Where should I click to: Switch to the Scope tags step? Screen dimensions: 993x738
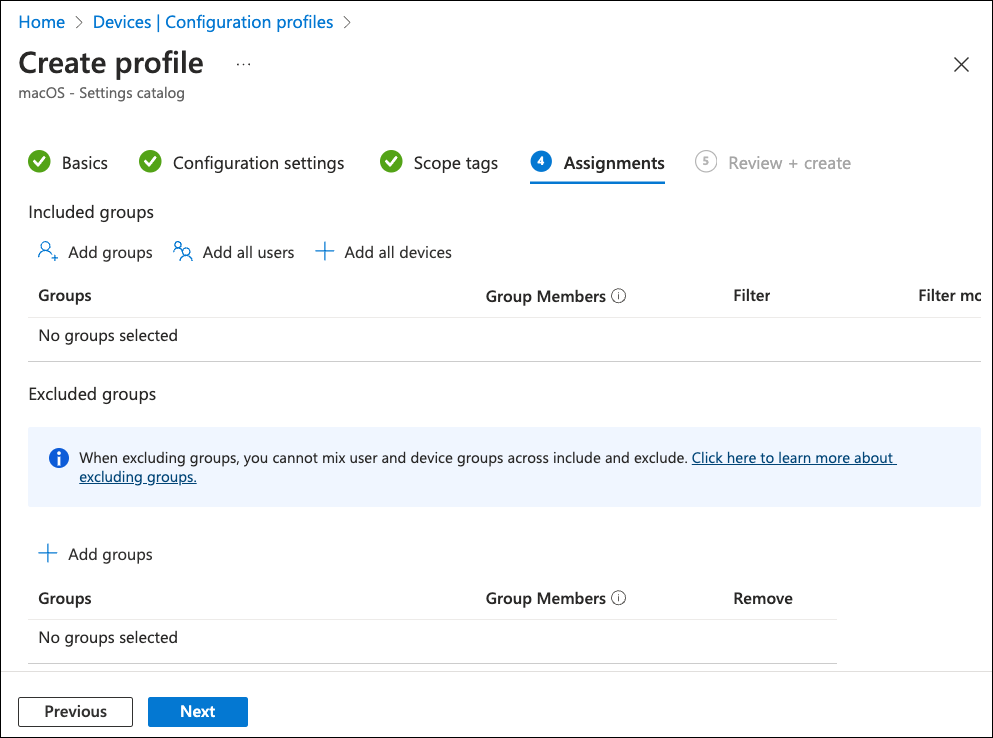click(x=455, y=163)
